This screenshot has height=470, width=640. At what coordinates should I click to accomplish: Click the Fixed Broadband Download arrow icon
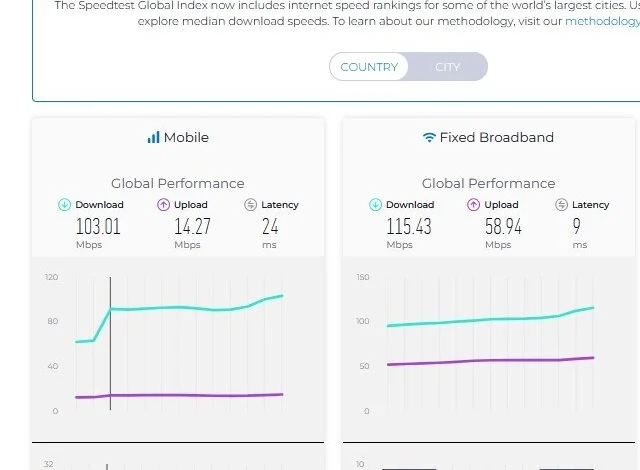(376, 205)
